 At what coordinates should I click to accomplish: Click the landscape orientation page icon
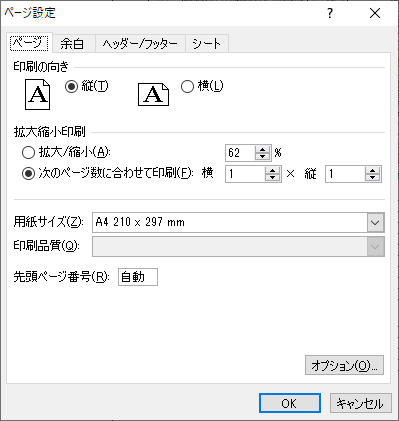point(153,95)
